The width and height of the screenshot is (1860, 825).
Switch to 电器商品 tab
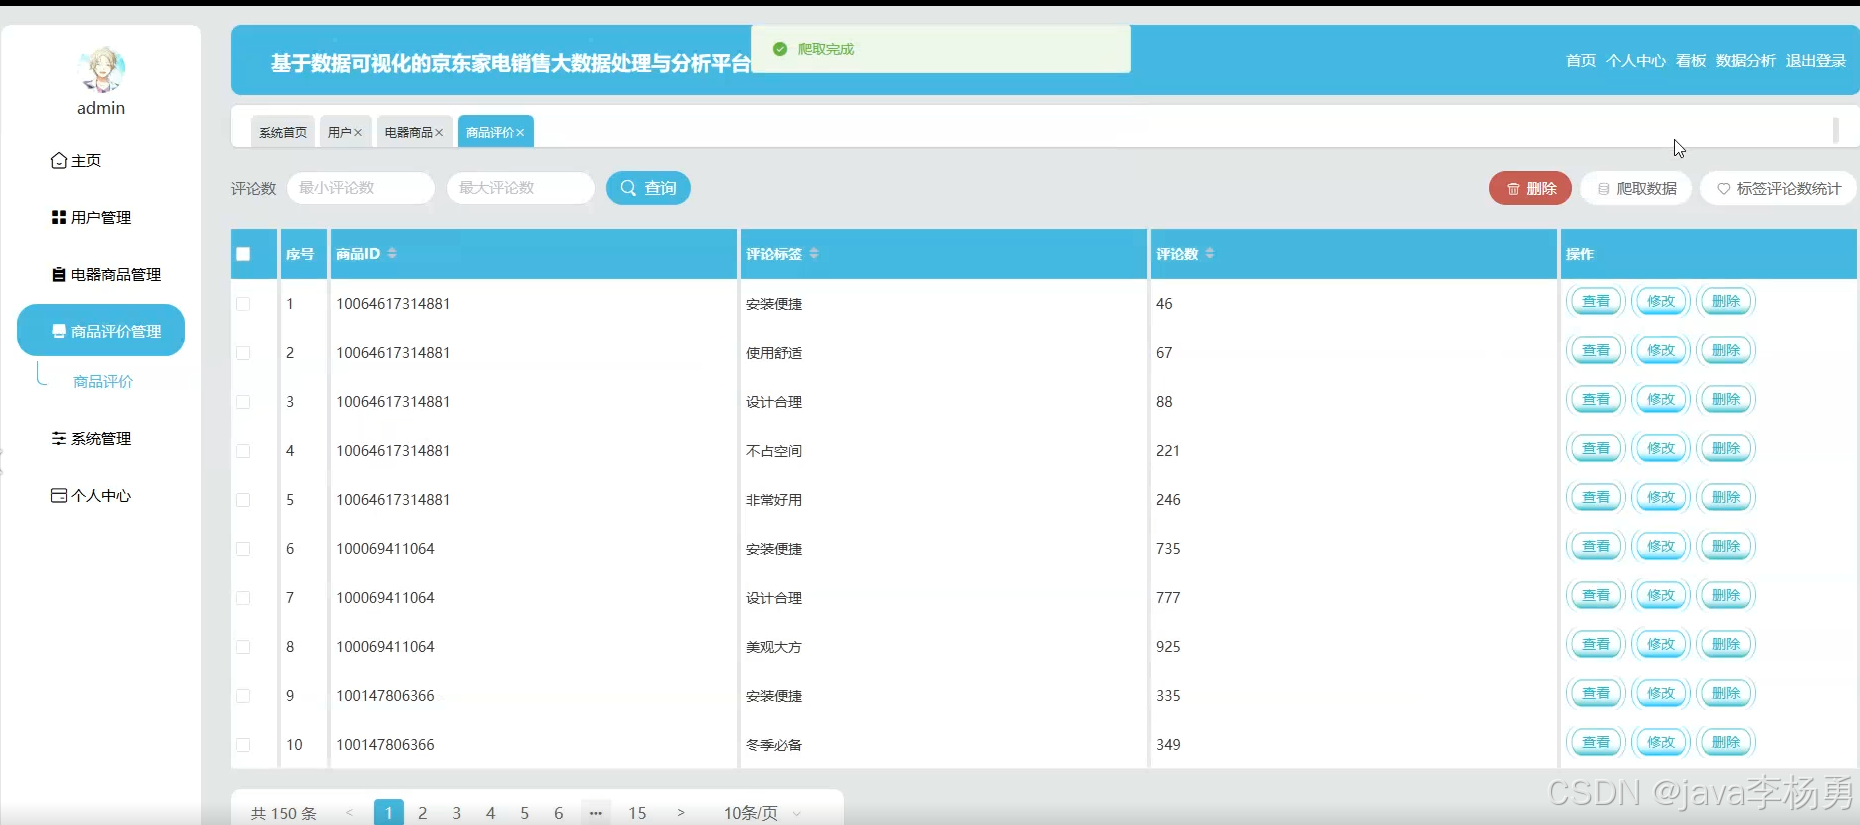408,132
